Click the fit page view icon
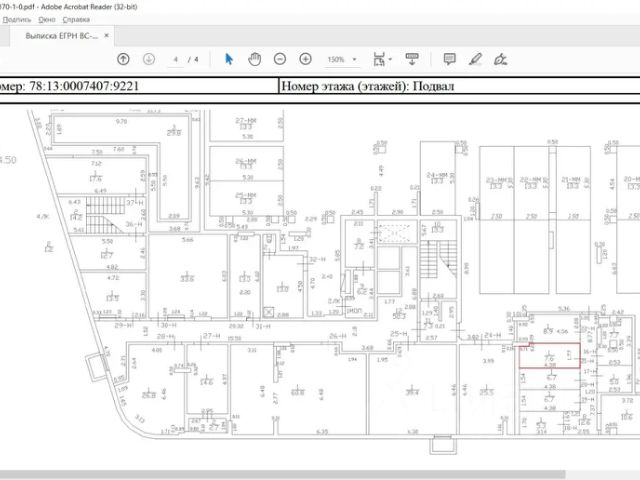640x480 pixels. click(379, 60)
